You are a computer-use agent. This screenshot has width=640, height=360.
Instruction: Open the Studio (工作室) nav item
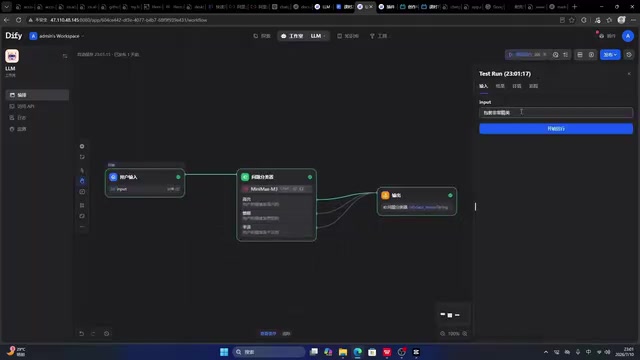coord(292,36)
